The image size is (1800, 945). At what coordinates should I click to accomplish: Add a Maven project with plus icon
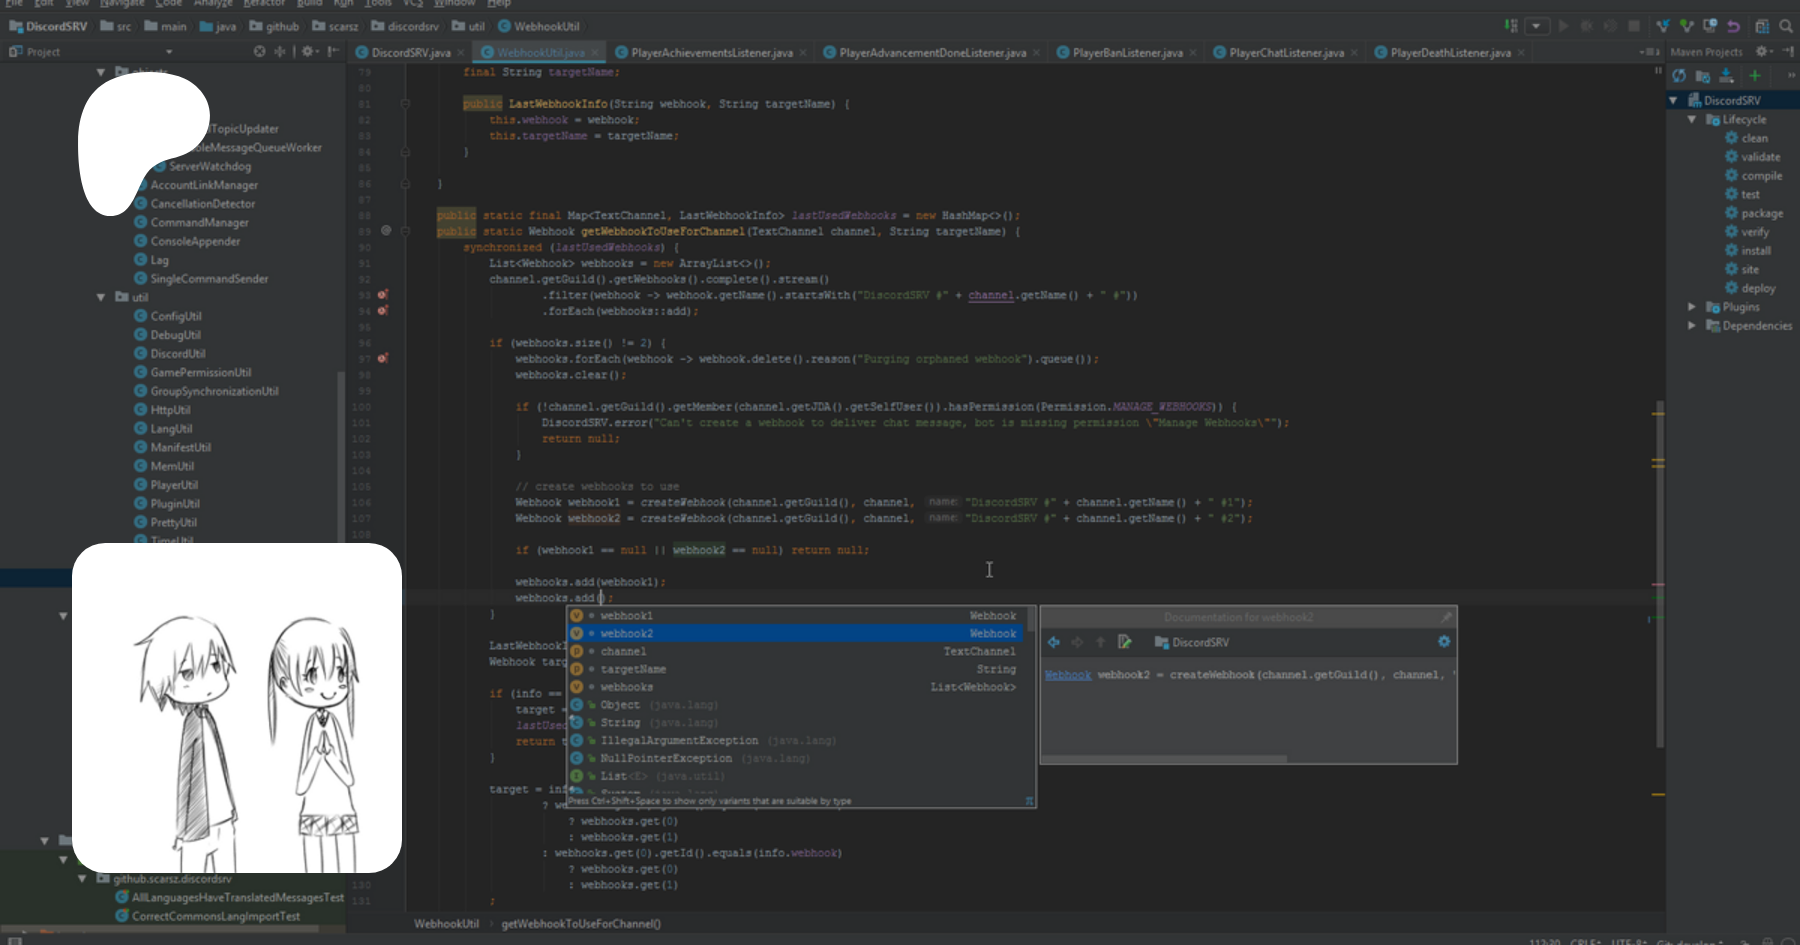[1754, 76]
